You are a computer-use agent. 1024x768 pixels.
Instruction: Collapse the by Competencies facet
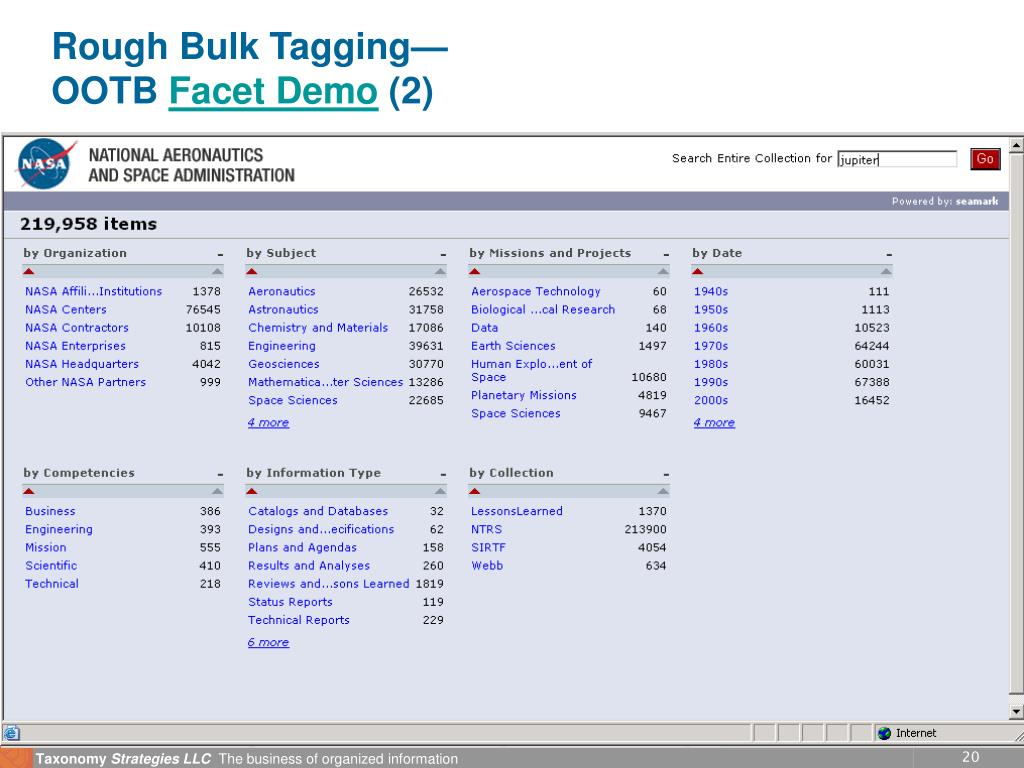pos(220,474)
